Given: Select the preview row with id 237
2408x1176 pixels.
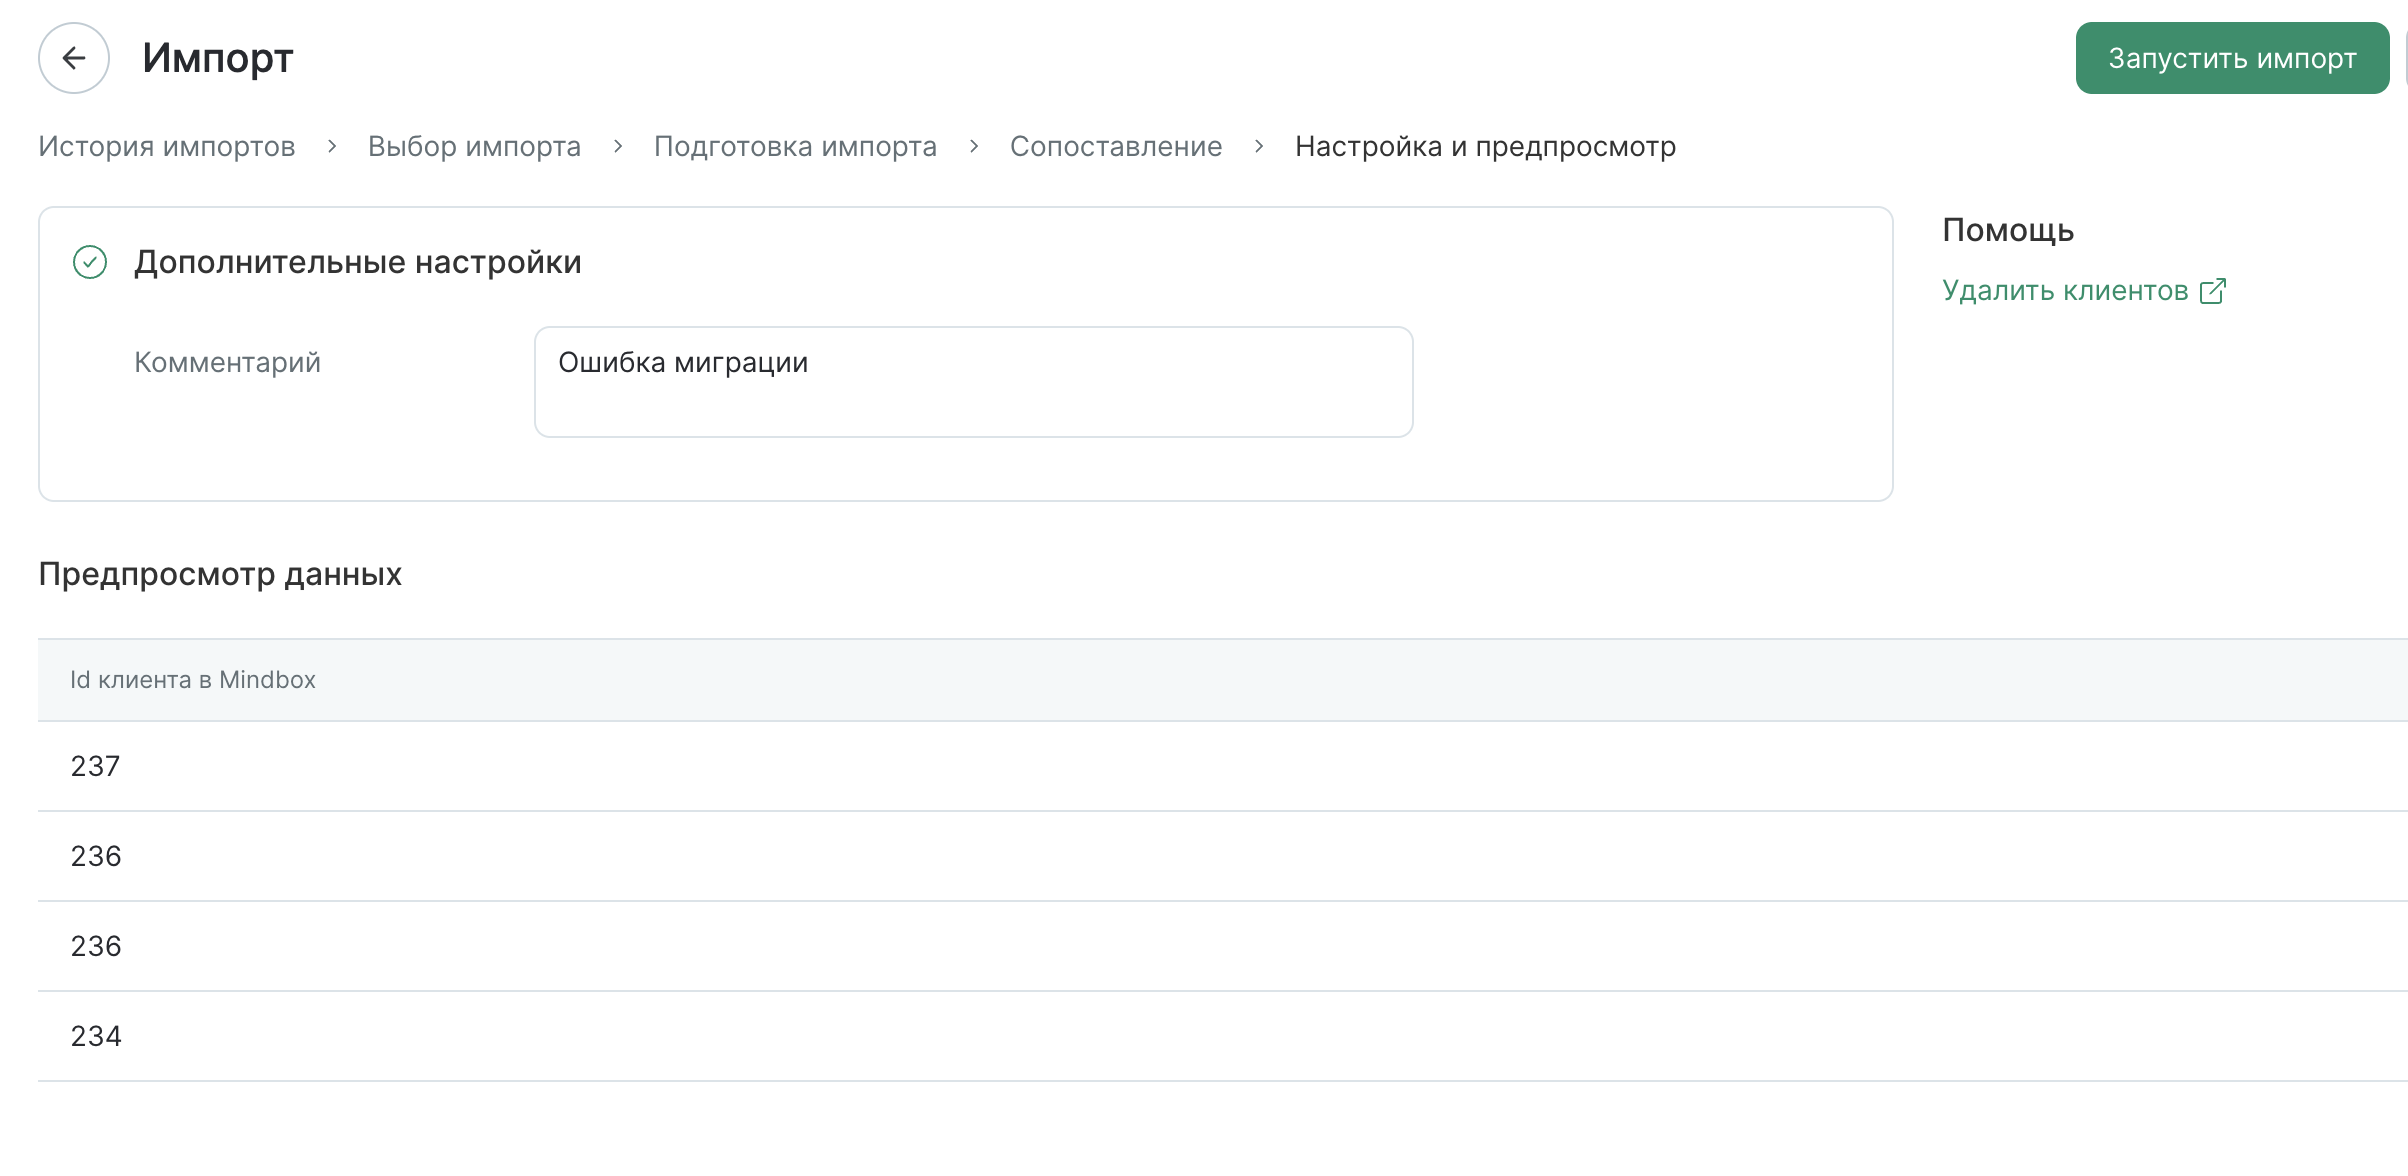Looking at the screenshot, I should (1223, 766).
